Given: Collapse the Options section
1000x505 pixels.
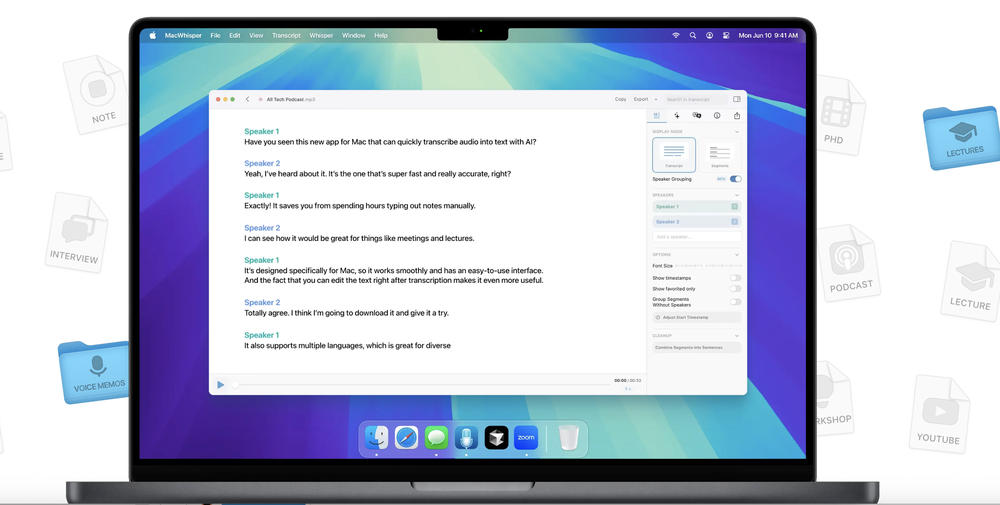Looking at the screenshot, I should 737,254.
